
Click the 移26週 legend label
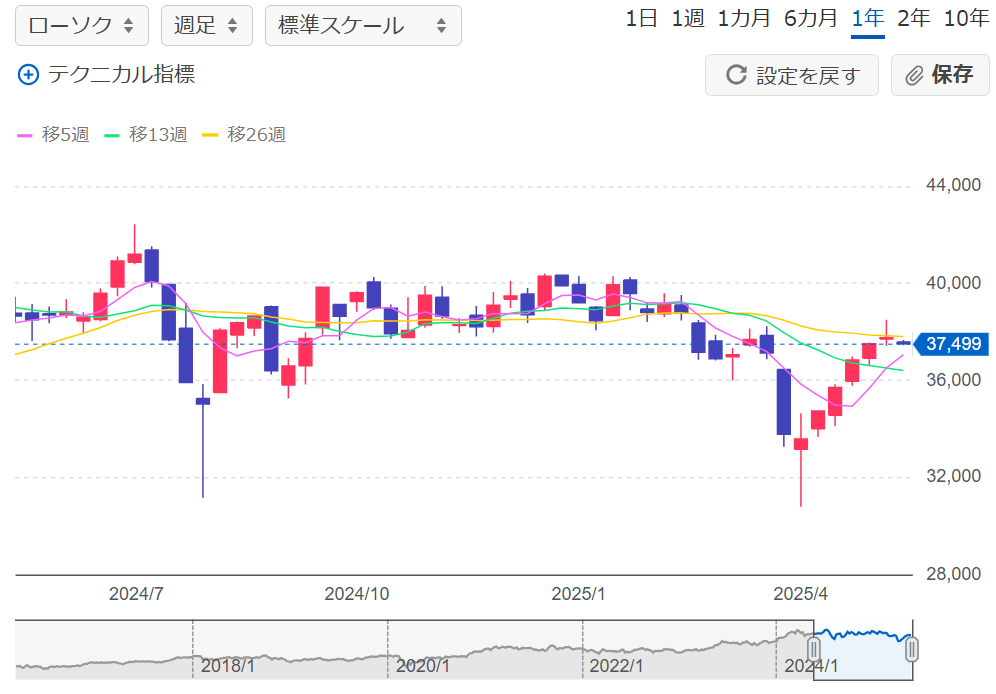pos(257,135)
